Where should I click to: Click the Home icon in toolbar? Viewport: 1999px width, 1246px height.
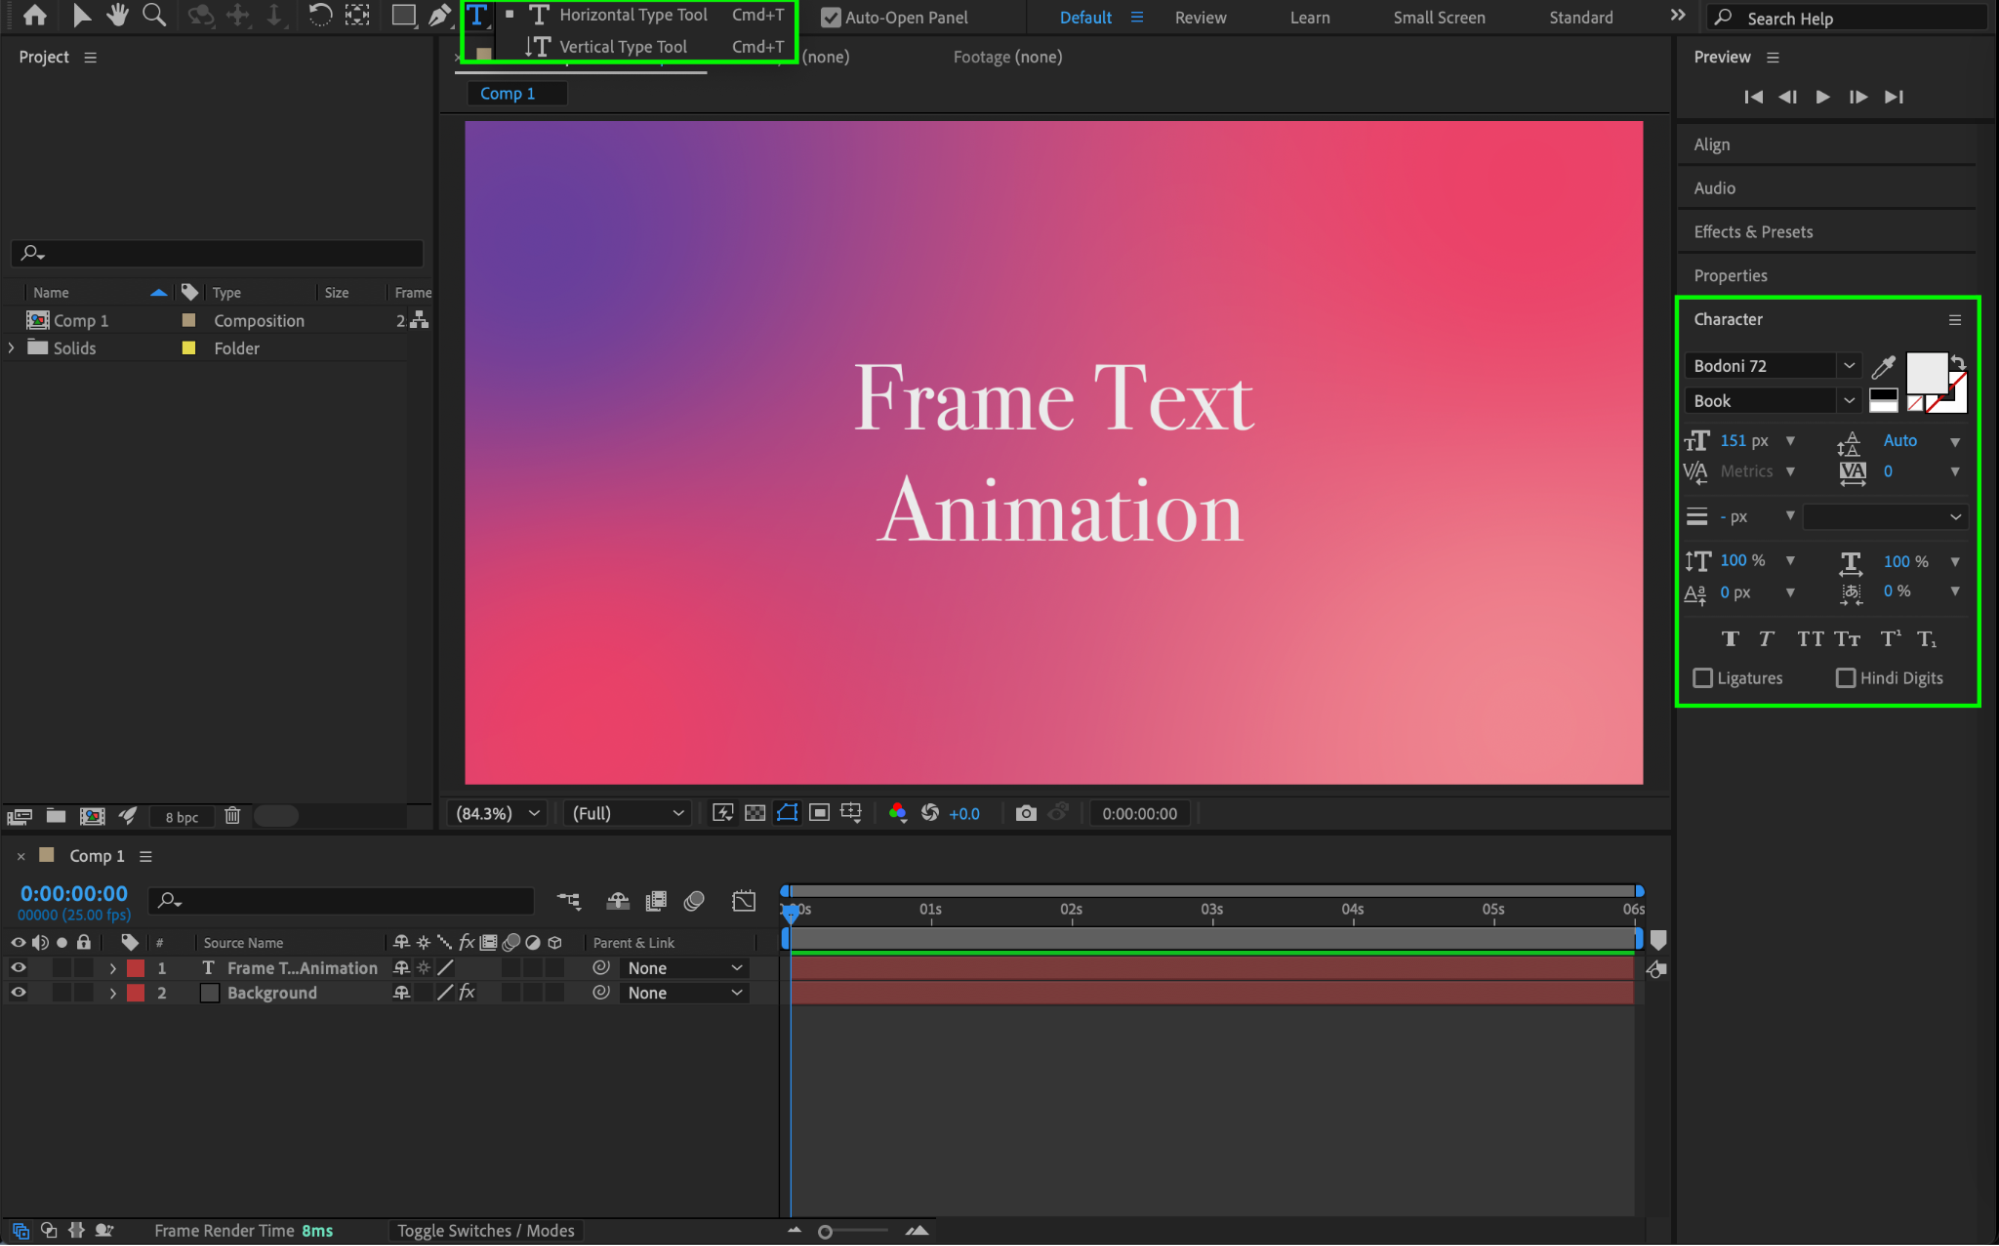click(x=35, y=15)
